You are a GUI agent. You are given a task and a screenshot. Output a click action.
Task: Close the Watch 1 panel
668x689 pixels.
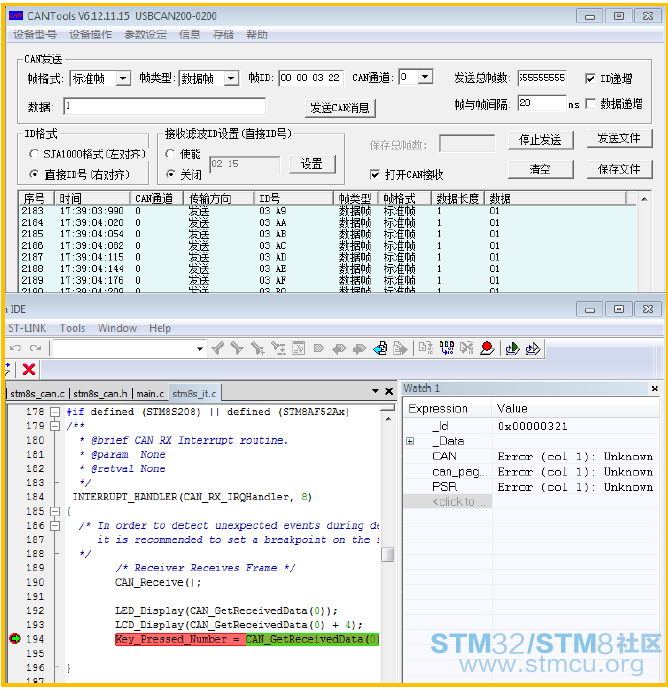654,388
